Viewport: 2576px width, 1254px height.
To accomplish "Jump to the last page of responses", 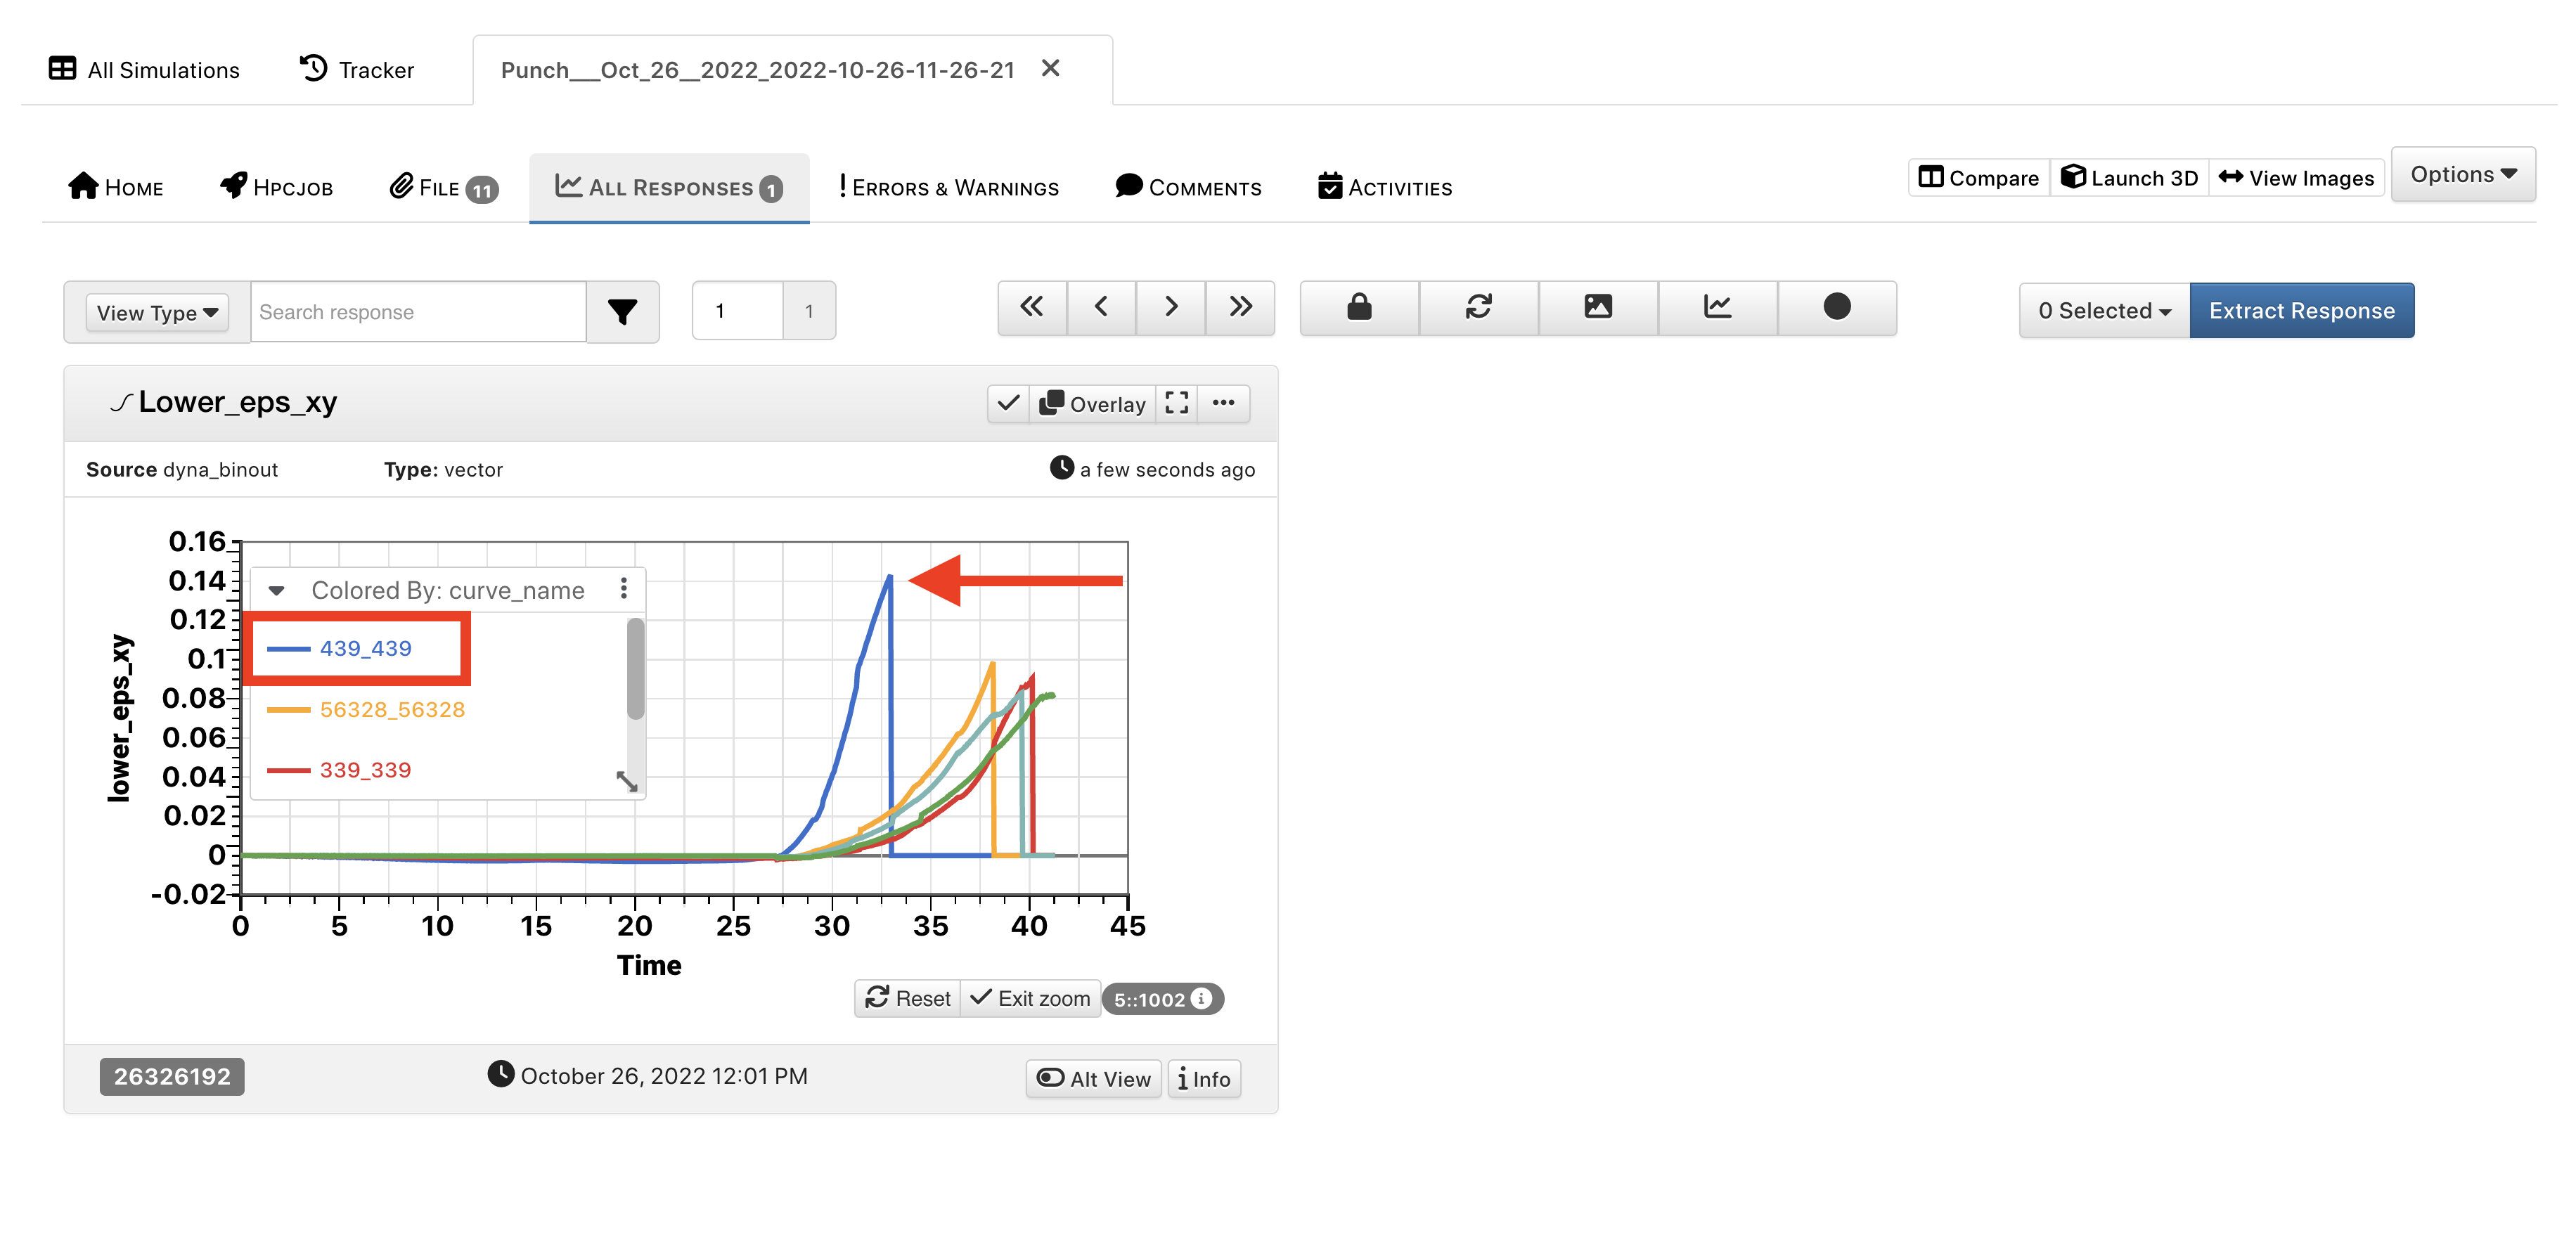I will [x=1240, y=307].
